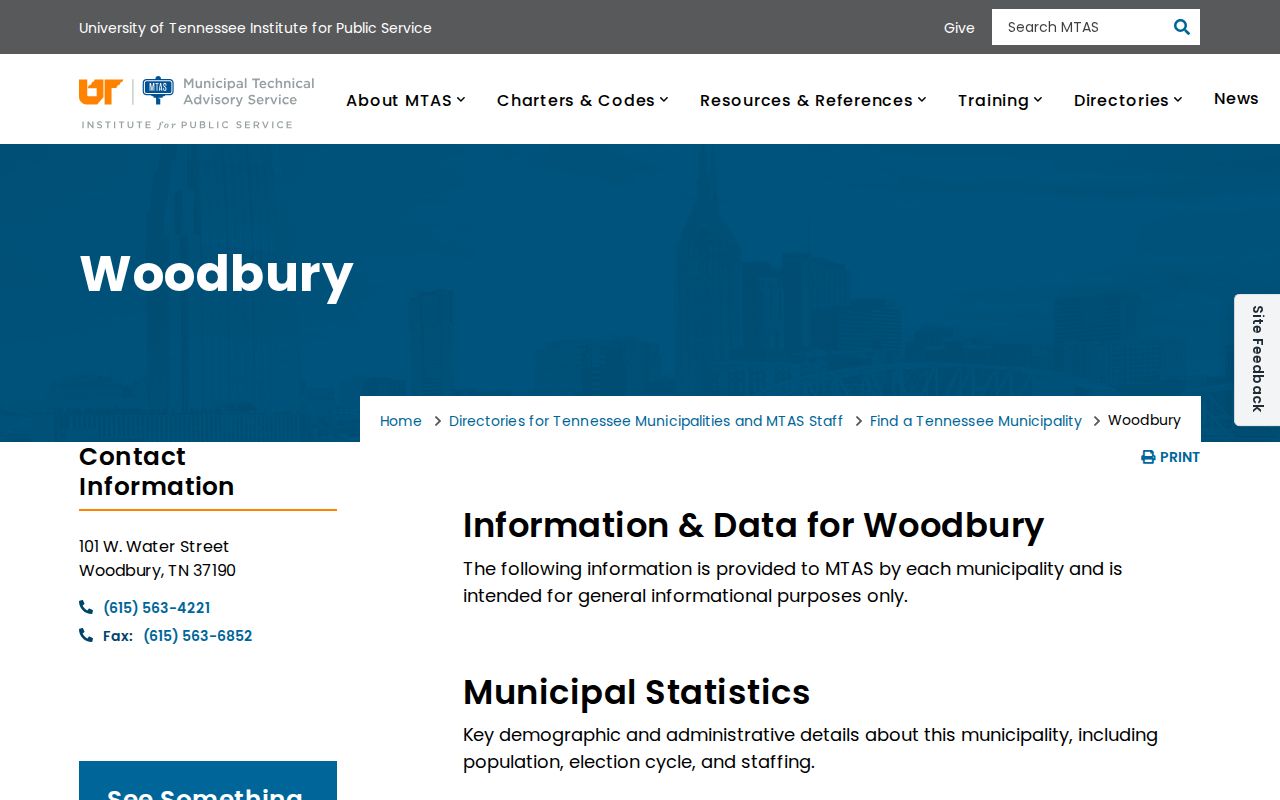Click the Woodbury breadcrumb text
The image size is (1280, 800).
click(1144, 420)
